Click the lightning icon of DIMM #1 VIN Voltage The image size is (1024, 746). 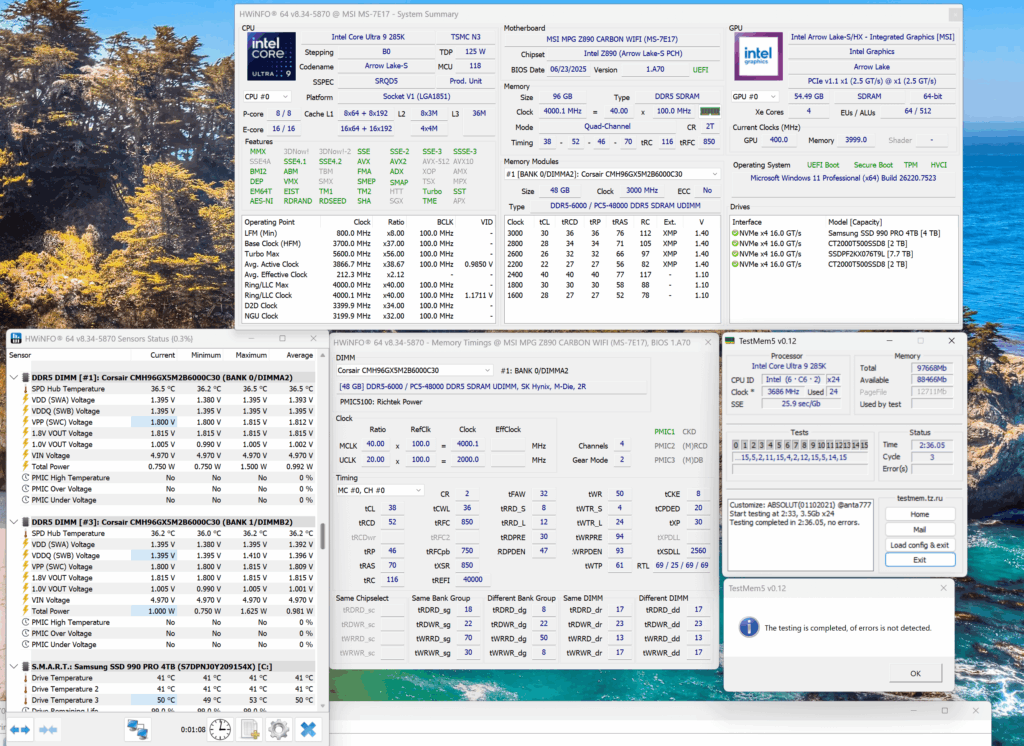pyautogui.click(x=26, y=455)
